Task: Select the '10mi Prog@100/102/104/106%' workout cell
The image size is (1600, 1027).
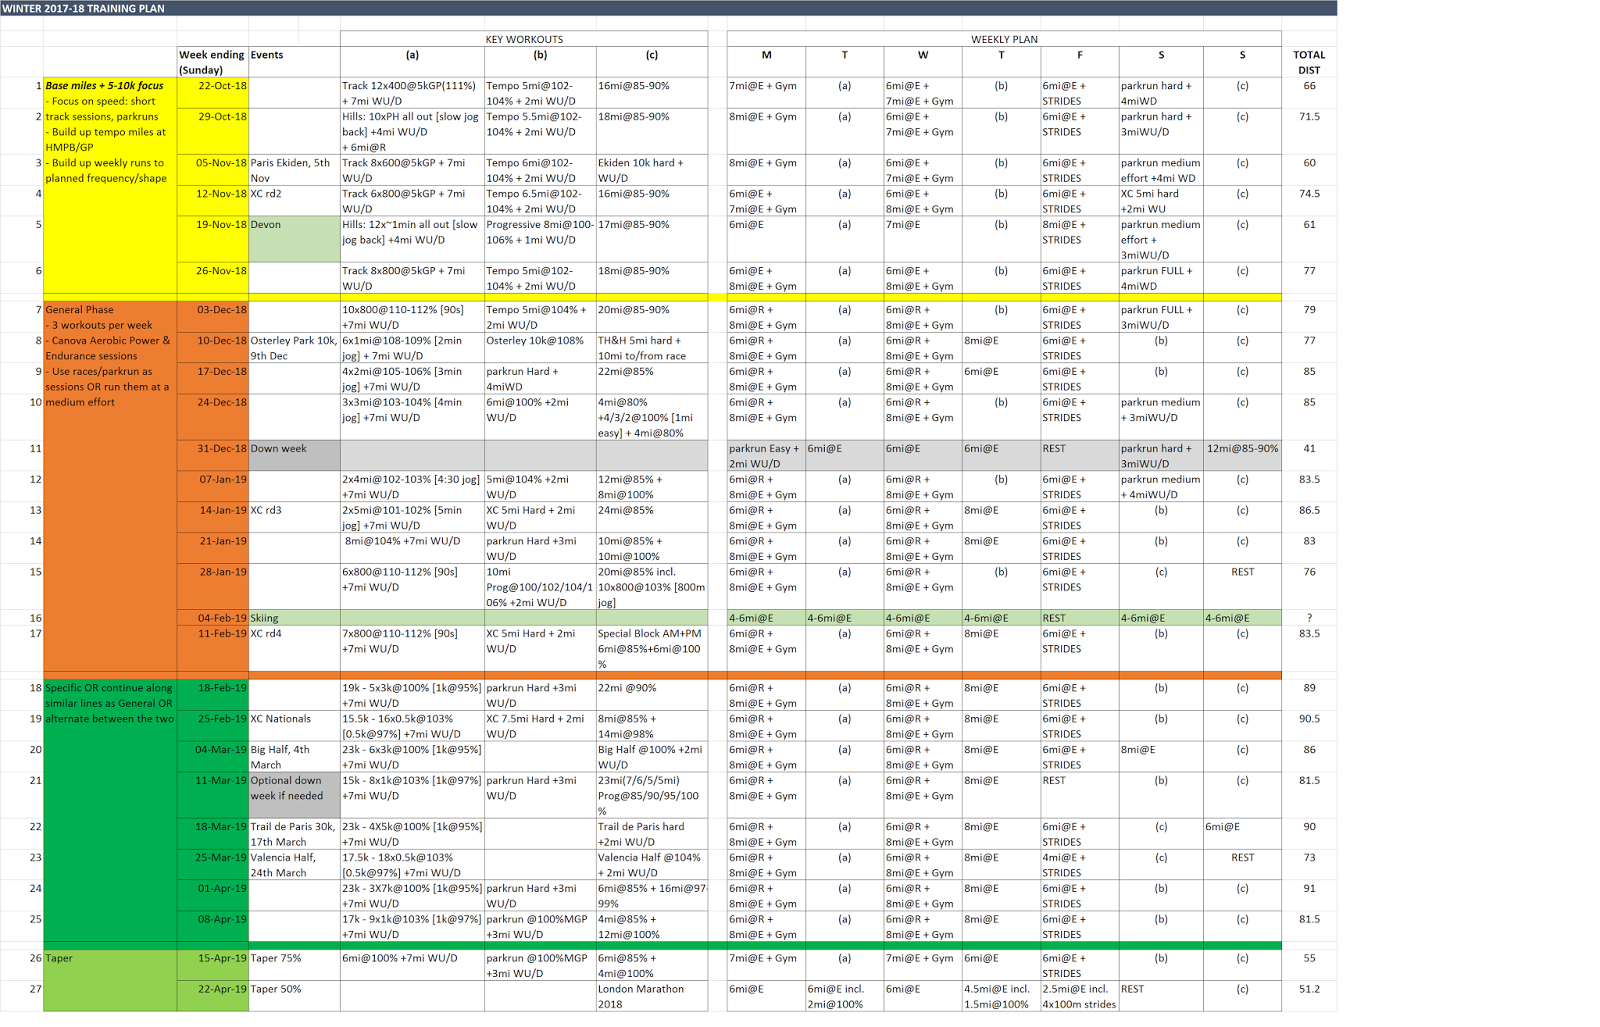Action: (x=540, y=588)
